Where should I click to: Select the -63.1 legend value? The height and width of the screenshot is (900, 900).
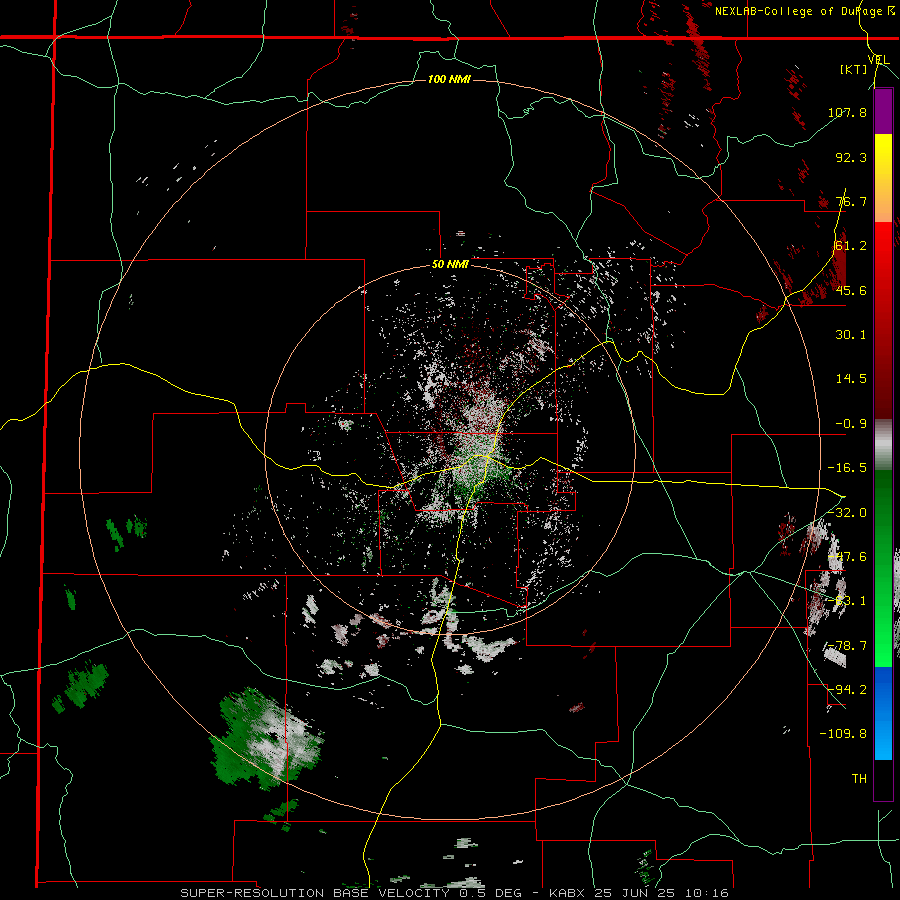847,601
